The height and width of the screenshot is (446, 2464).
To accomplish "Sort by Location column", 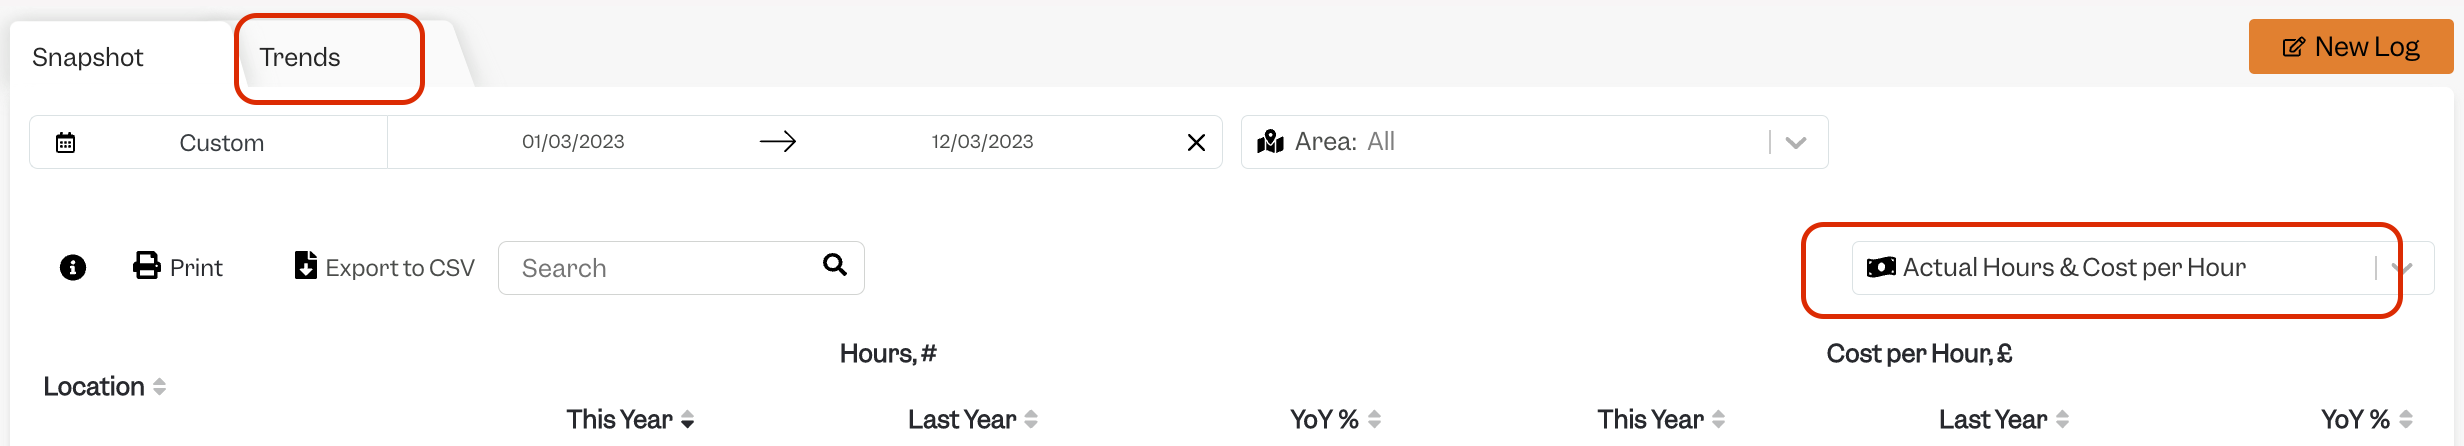I will [x=104, y=387].
